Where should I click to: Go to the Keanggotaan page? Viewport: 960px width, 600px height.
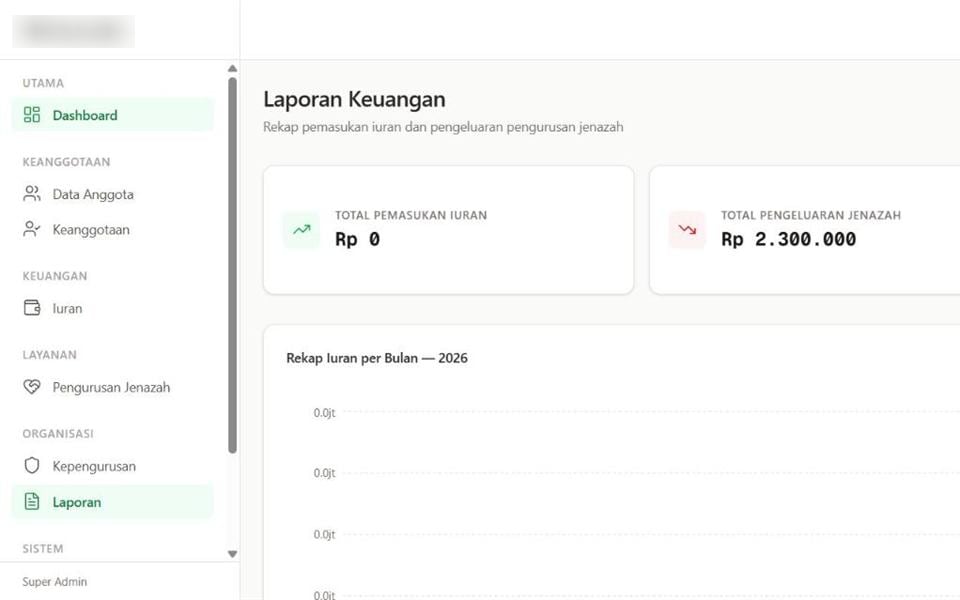pos(113,230)
